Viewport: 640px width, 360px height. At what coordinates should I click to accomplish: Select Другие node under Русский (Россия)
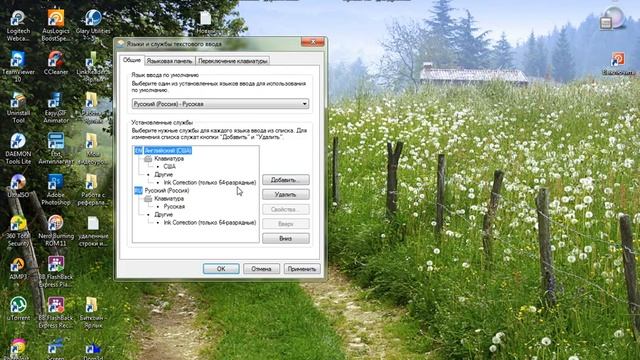click(163, 214)
